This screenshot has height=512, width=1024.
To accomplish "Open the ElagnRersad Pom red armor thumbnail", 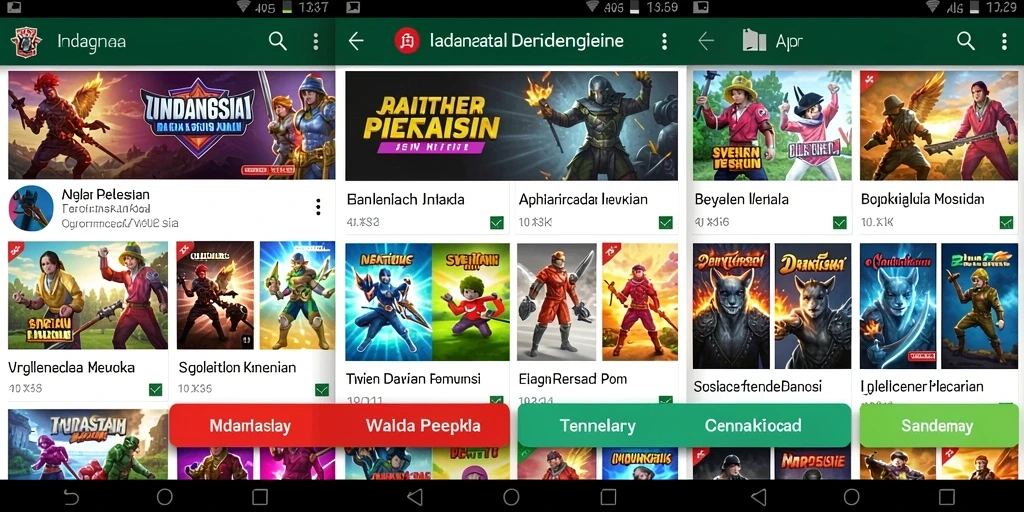I will click(x=556, y=302).
